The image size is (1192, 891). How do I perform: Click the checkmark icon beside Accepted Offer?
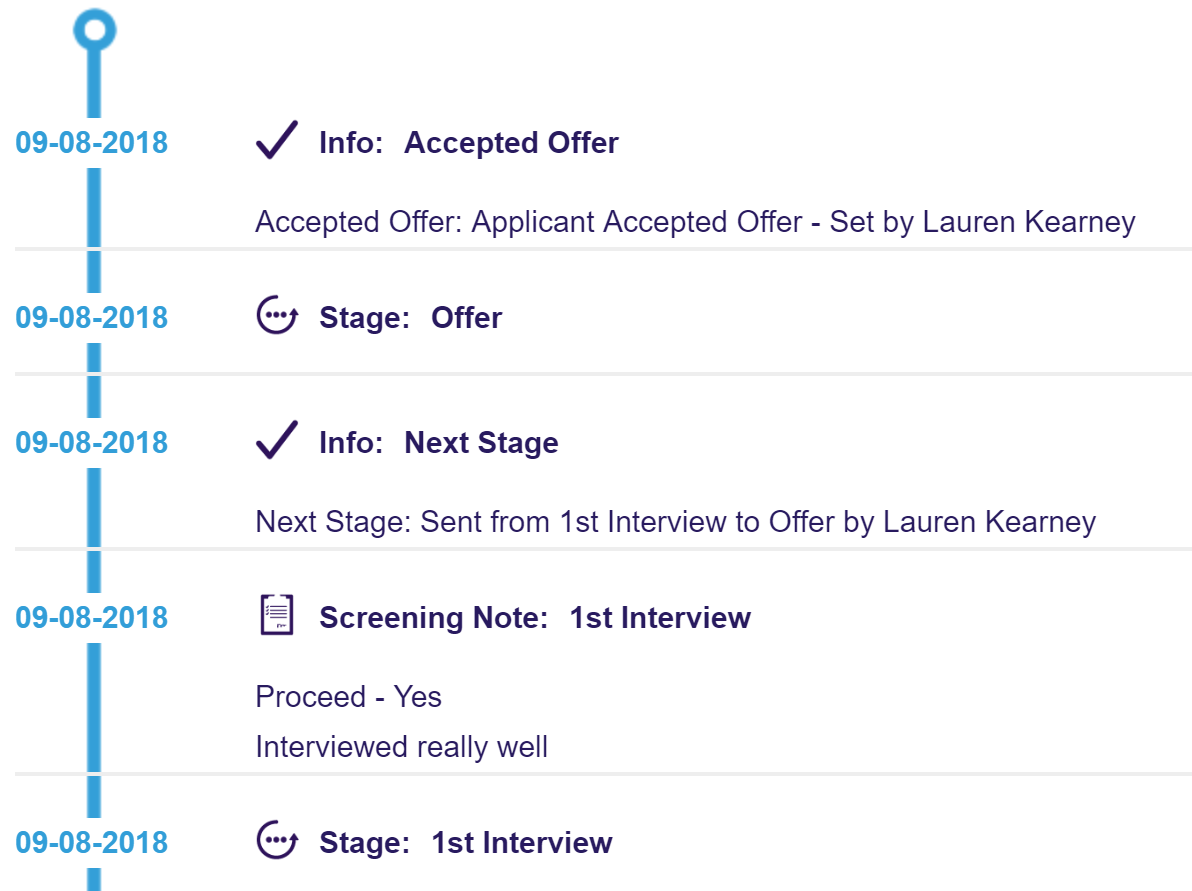coord(277,140)
